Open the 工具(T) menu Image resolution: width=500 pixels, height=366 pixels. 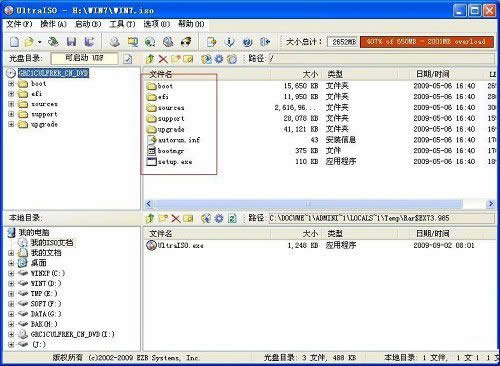point(122,24)
